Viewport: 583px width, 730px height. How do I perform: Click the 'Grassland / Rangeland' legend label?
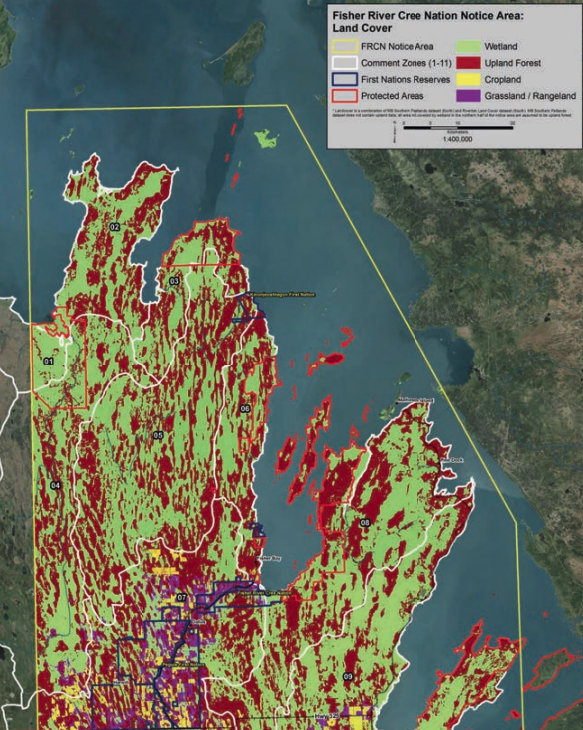[530, 96]
